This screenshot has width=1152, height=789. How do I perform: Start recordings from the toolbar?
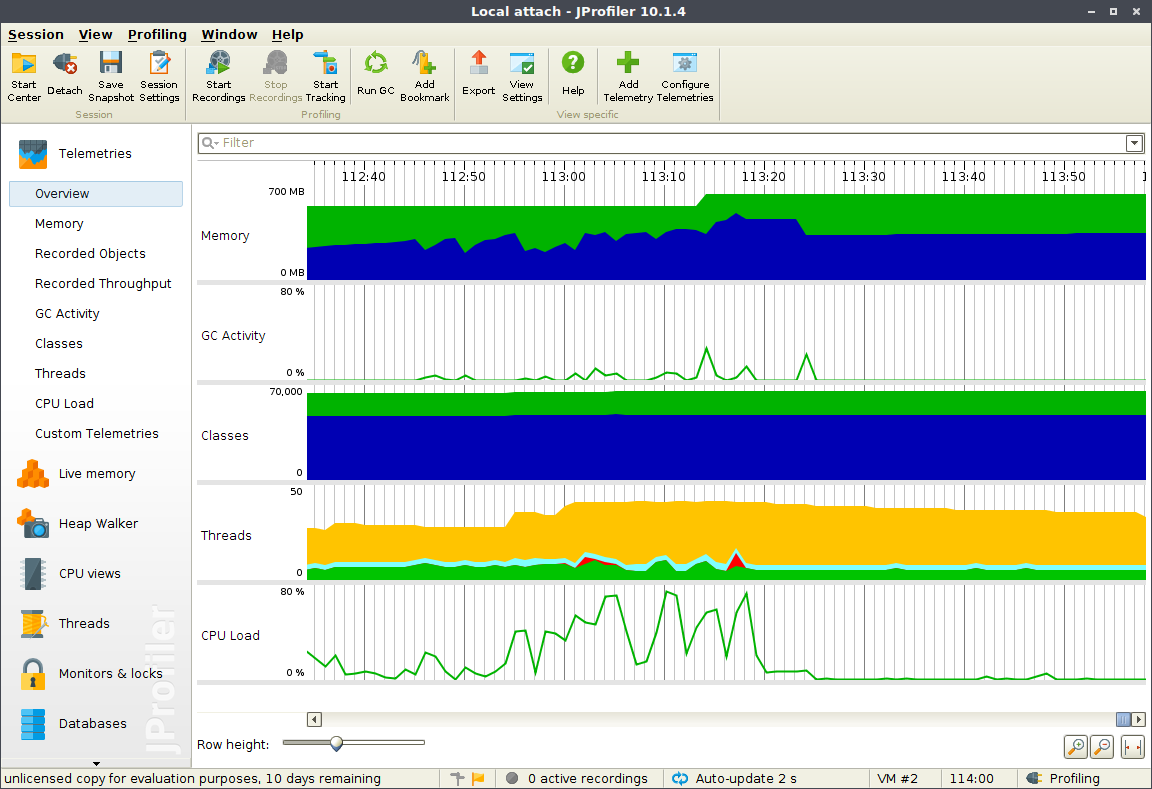218,75
